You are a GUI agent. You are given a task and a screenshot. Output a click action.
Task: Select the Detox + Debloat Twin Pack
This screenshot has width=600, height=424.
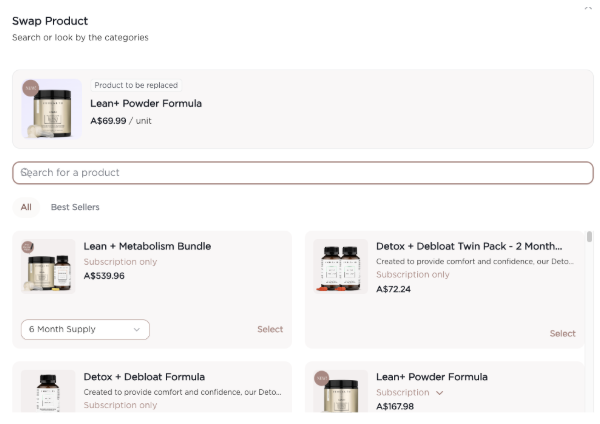[x=562, y=333]
